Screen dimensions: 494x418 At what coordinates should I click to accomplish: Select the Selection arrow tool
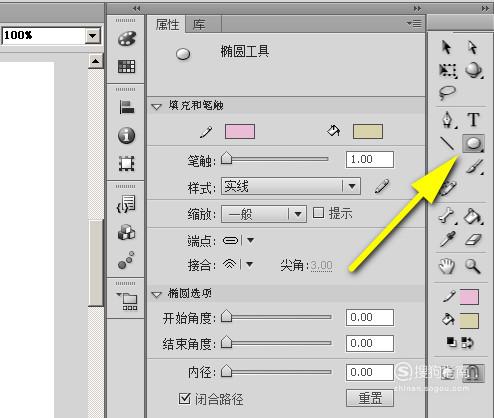pyautogui.click(x=446, y=47)
